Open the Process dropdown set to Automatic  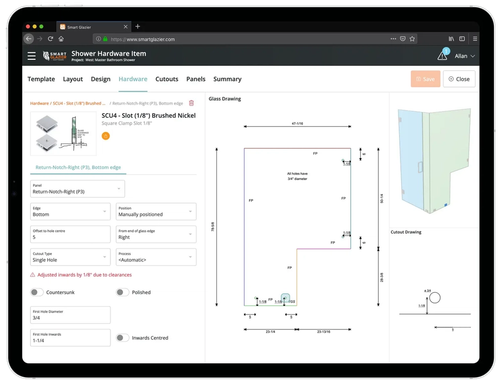pos(156,257)
